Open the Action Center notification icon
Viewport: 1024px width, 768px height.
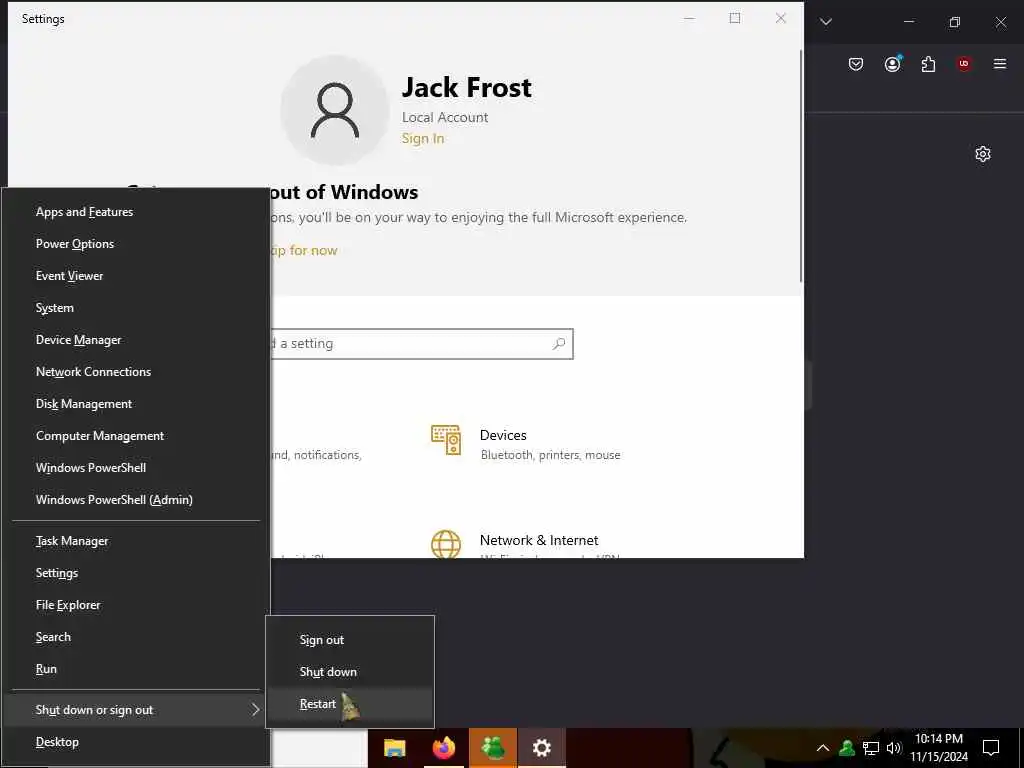pyautogui.click(x=991, y=748)
